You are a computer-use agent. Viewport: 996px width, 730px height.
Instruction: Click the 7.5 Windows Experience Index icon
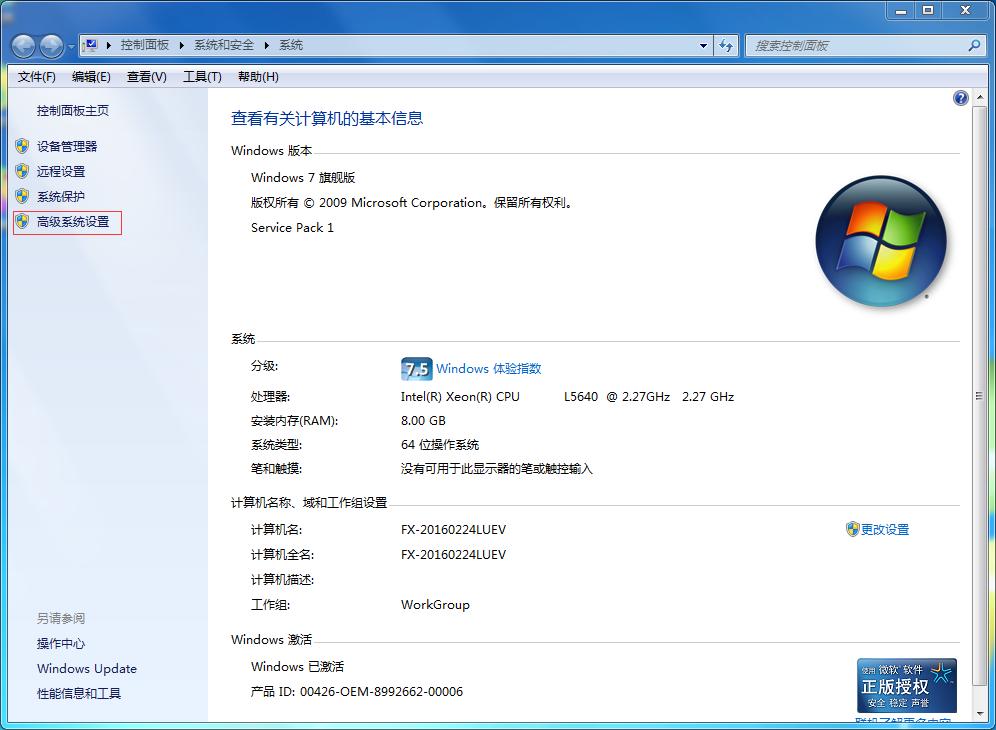coord(416,368)
